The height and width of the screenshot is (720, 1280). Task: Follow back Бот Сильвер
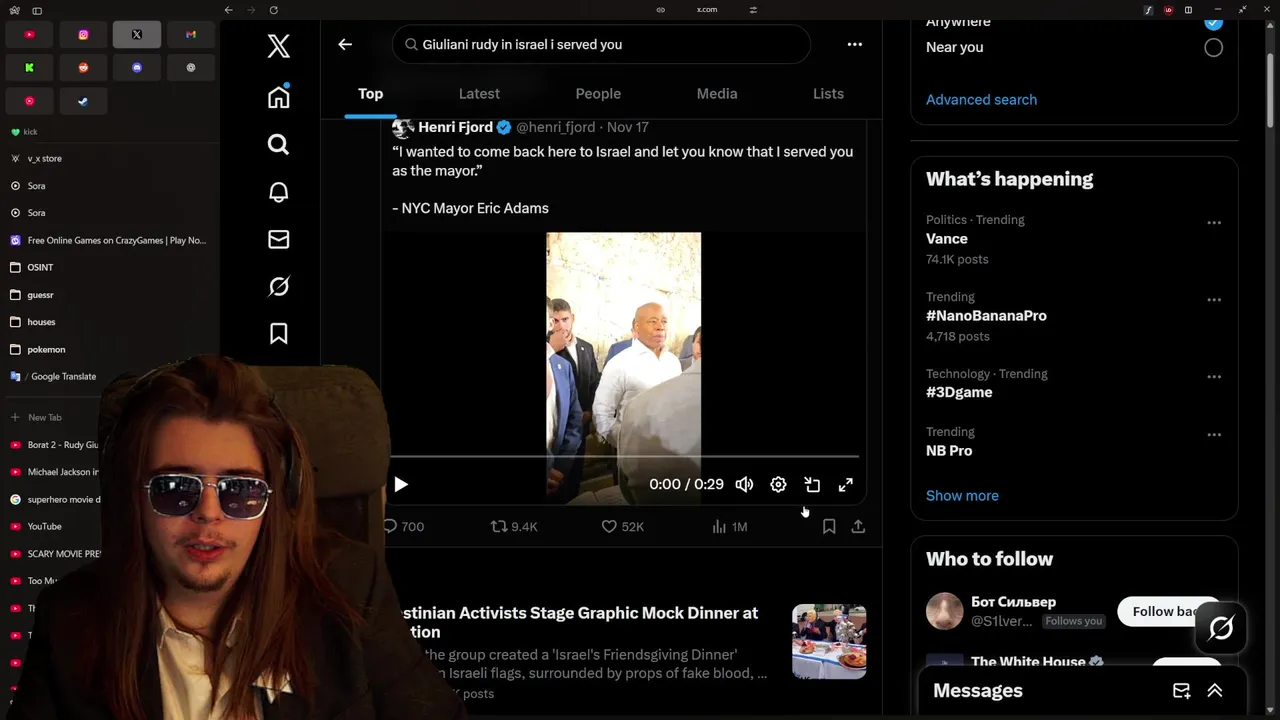1168,611
